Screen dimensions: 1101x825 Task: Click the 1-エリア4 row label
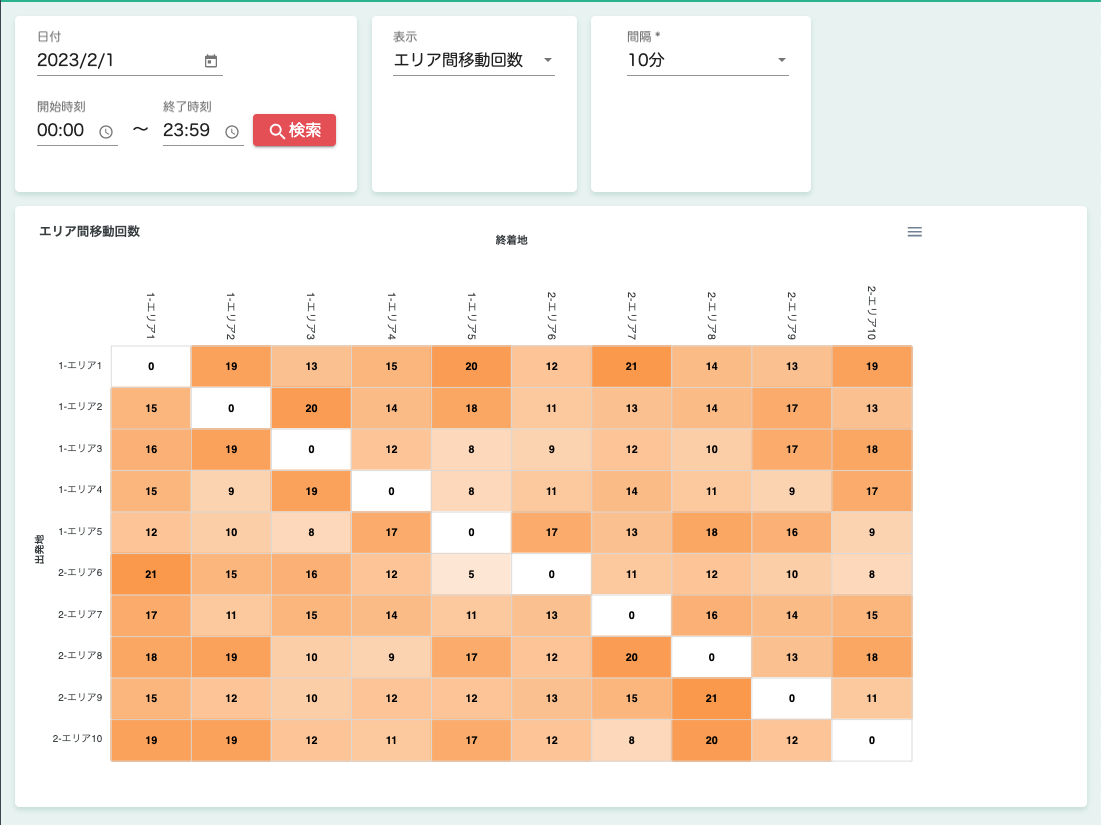click(x=80, y=490)
